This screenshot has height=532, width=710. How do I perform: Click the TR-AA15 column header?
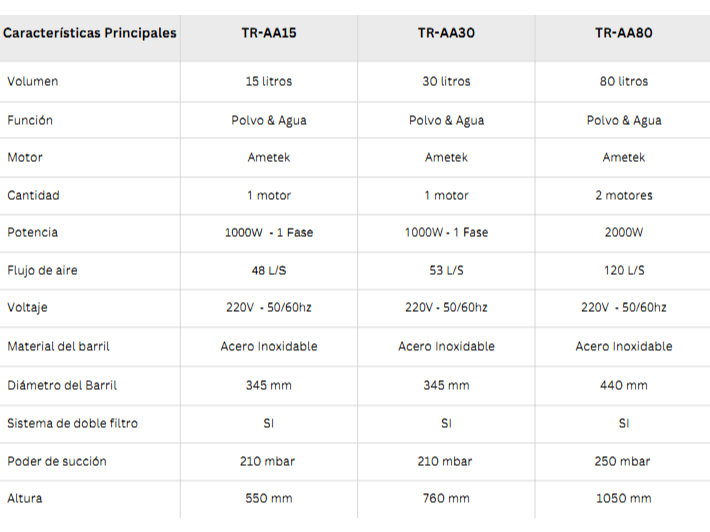click(x=268, y=33)
